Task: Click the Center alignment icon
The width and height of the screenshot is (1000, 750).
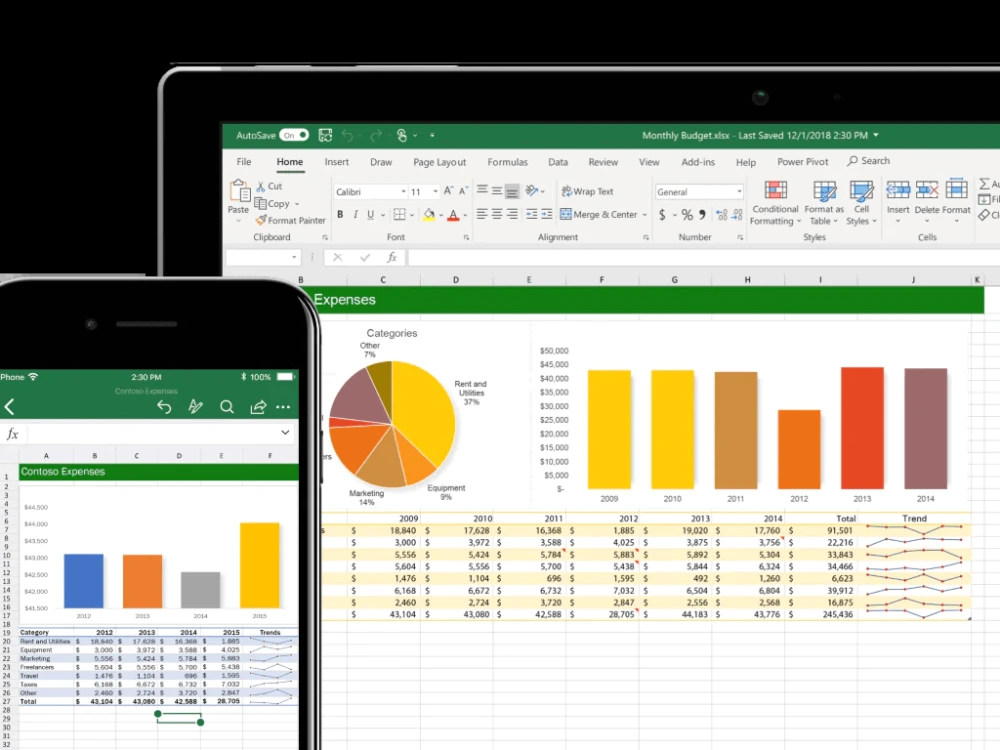Action: pyautogui.click(x=497, y=214)
